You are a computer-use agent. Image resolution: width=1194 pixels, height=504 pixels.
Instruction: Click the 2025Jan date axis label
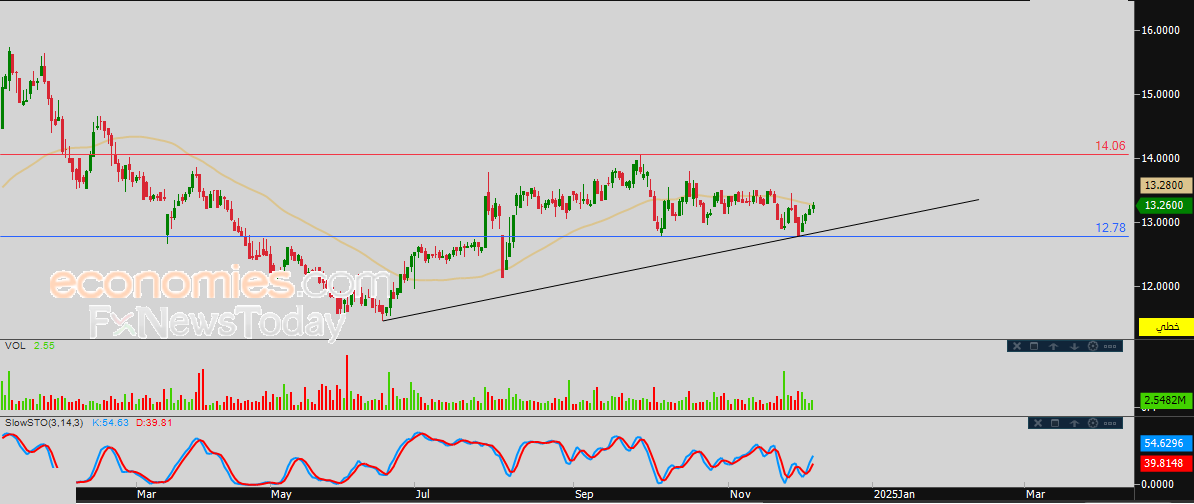[x=894, y=495]
